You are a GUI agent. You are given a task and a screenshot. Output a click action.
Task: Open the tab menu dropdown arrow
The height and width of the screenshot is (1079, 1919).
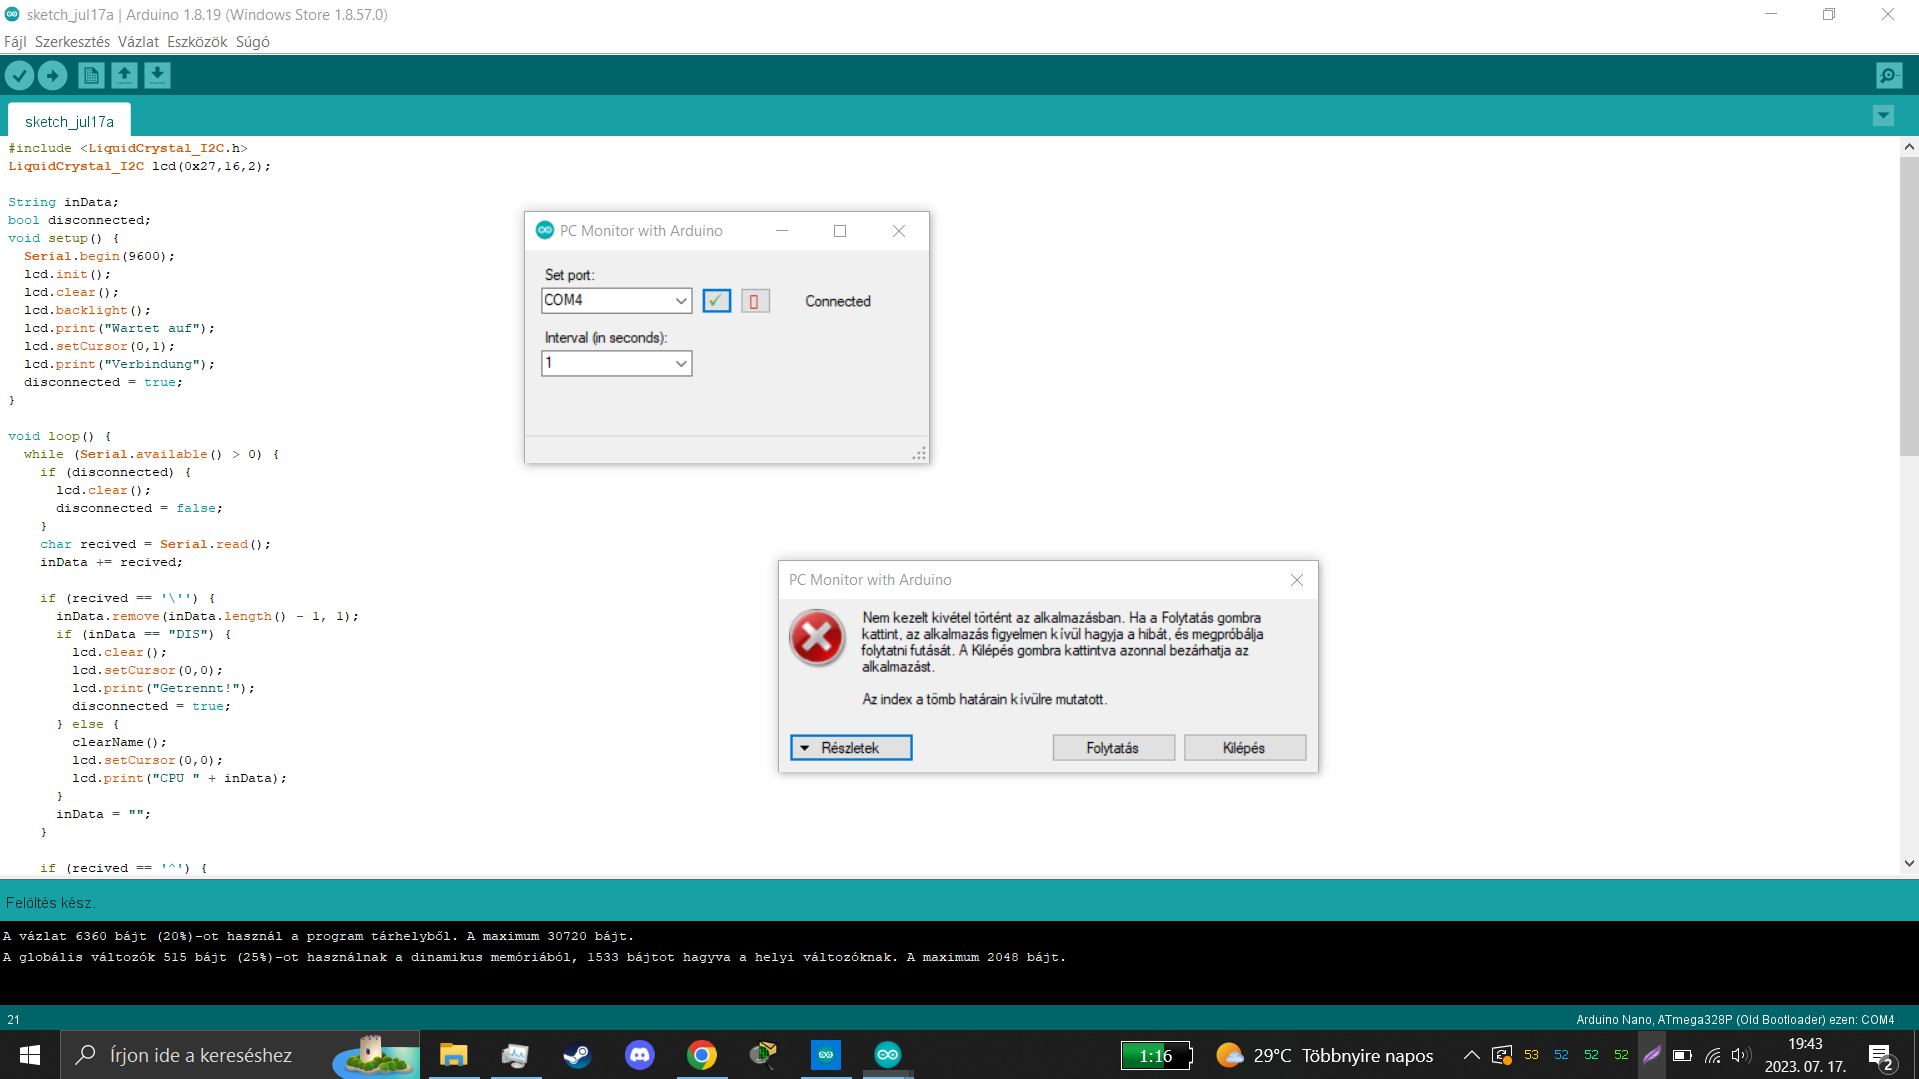[1883, 116]
